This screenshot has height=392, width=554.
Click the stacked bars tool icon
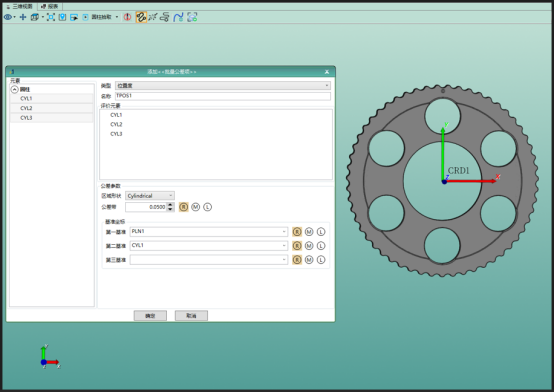[165, 17]
